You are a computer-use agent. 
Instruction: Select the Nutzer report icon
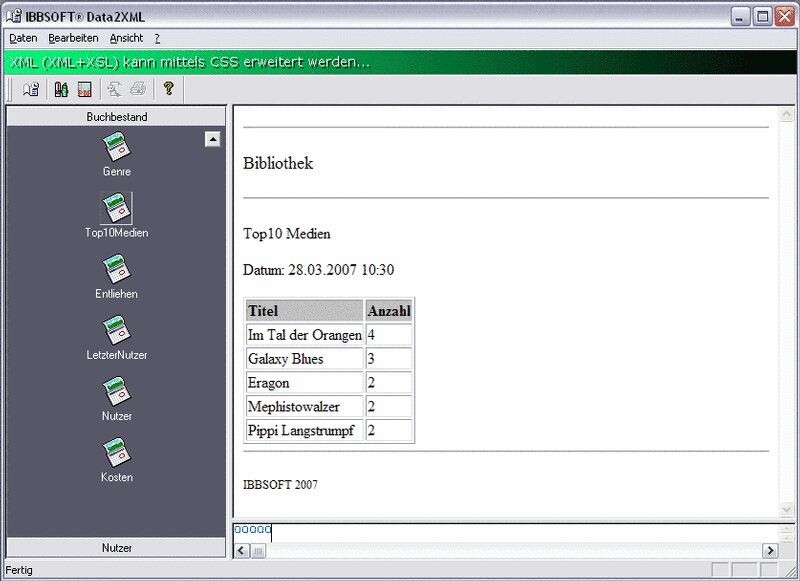117,390
